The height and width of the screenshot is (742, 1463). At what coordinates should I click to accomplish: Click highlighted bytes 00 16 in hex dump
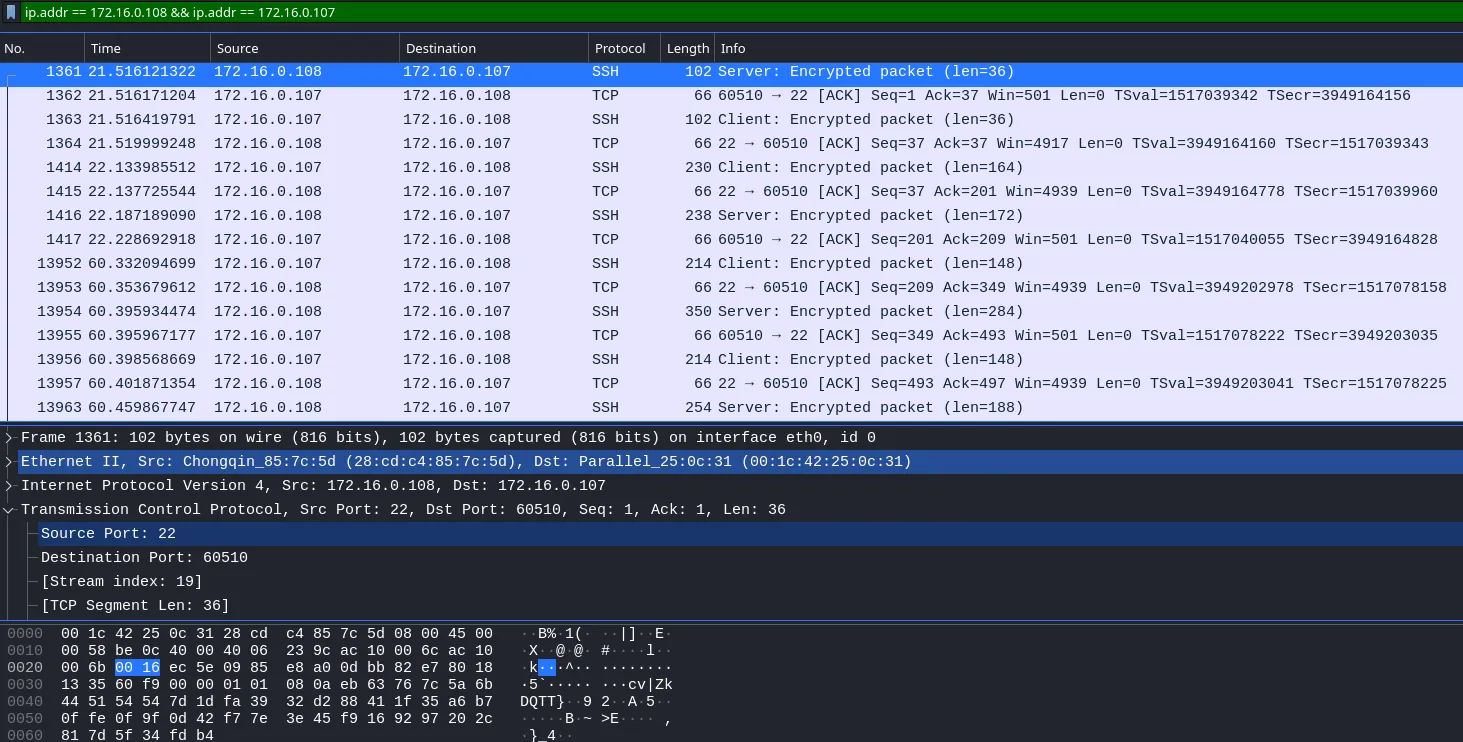coord(137,667)
